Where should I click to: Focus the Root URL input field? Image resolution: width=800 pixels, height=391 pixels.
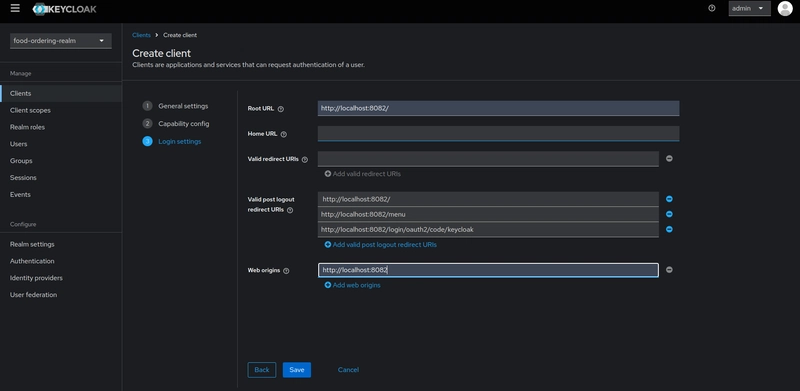(x=498, y=108)
